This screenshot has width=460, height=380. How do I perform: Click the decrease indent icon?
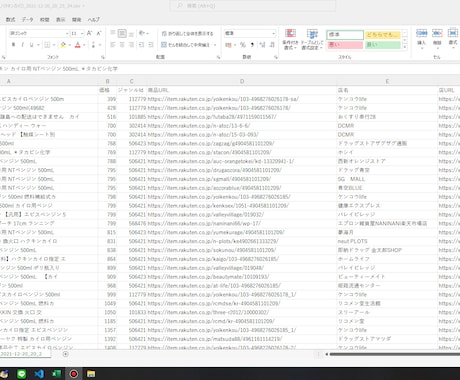[141, 45]
